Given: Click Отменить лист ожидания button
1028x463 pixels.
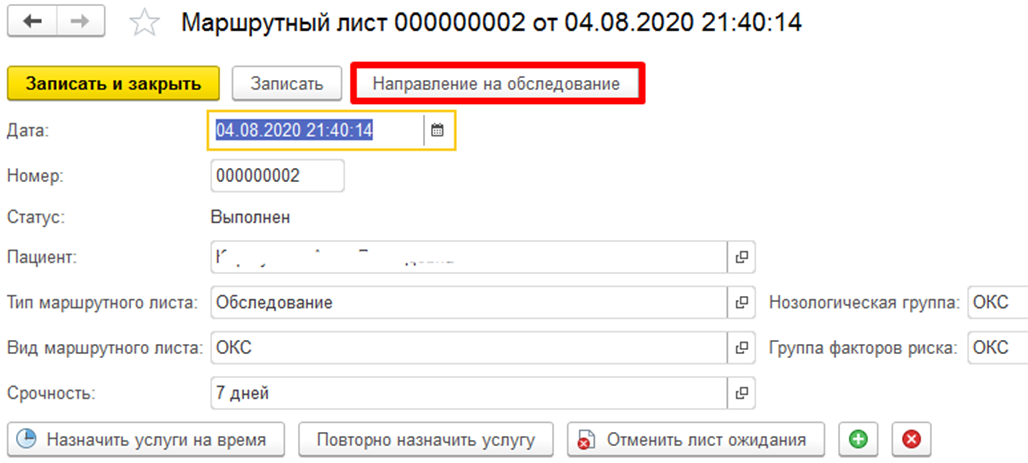Looking at the screenshot, I should pyautogui.click(x=696, y=438).
